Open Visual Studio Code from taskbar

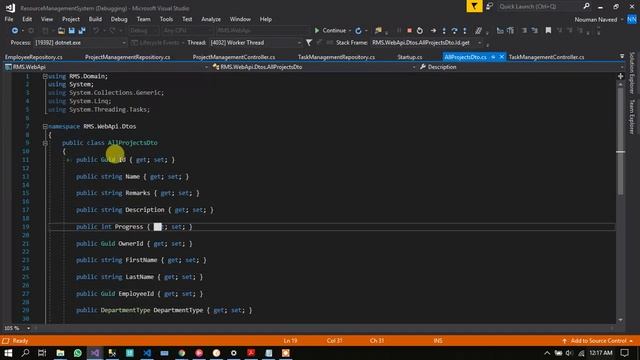[147, 353]
